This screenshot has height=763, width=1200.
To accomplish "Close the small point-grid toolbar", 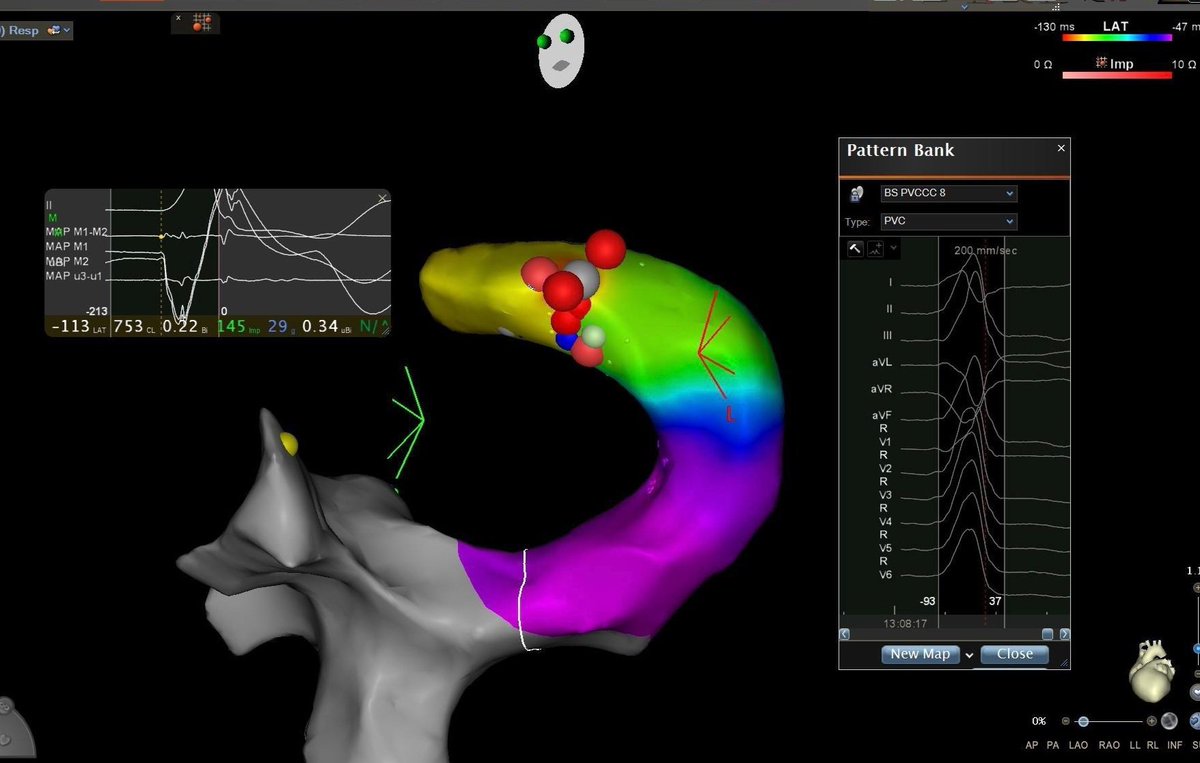I will click(x=179, y=18).
